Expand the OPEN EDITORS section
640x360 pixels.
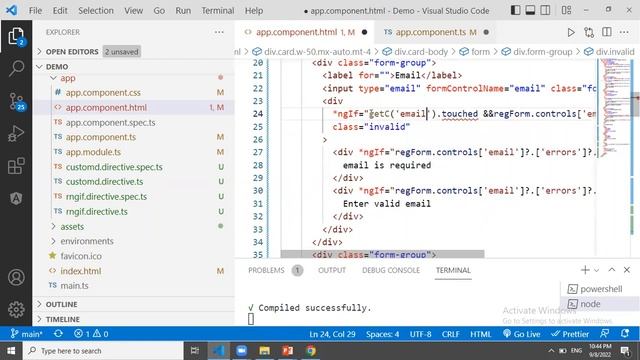click(x=72, y=51)
